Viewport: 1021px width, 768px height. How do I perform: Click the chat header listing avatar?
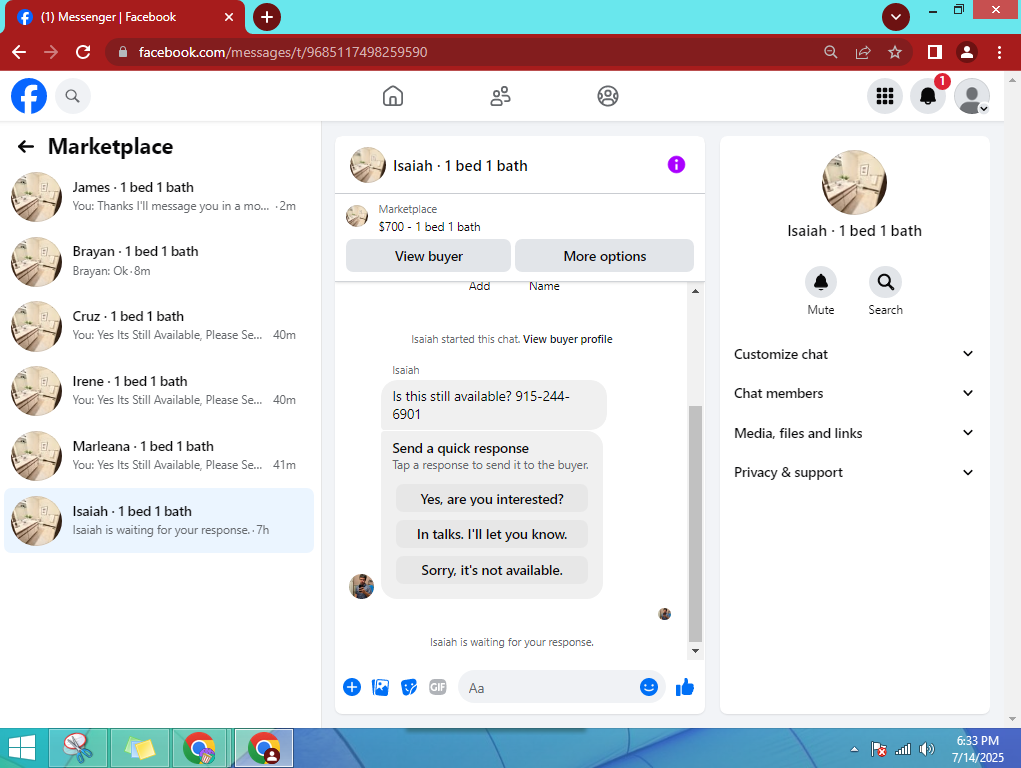(x=368, y=165)
